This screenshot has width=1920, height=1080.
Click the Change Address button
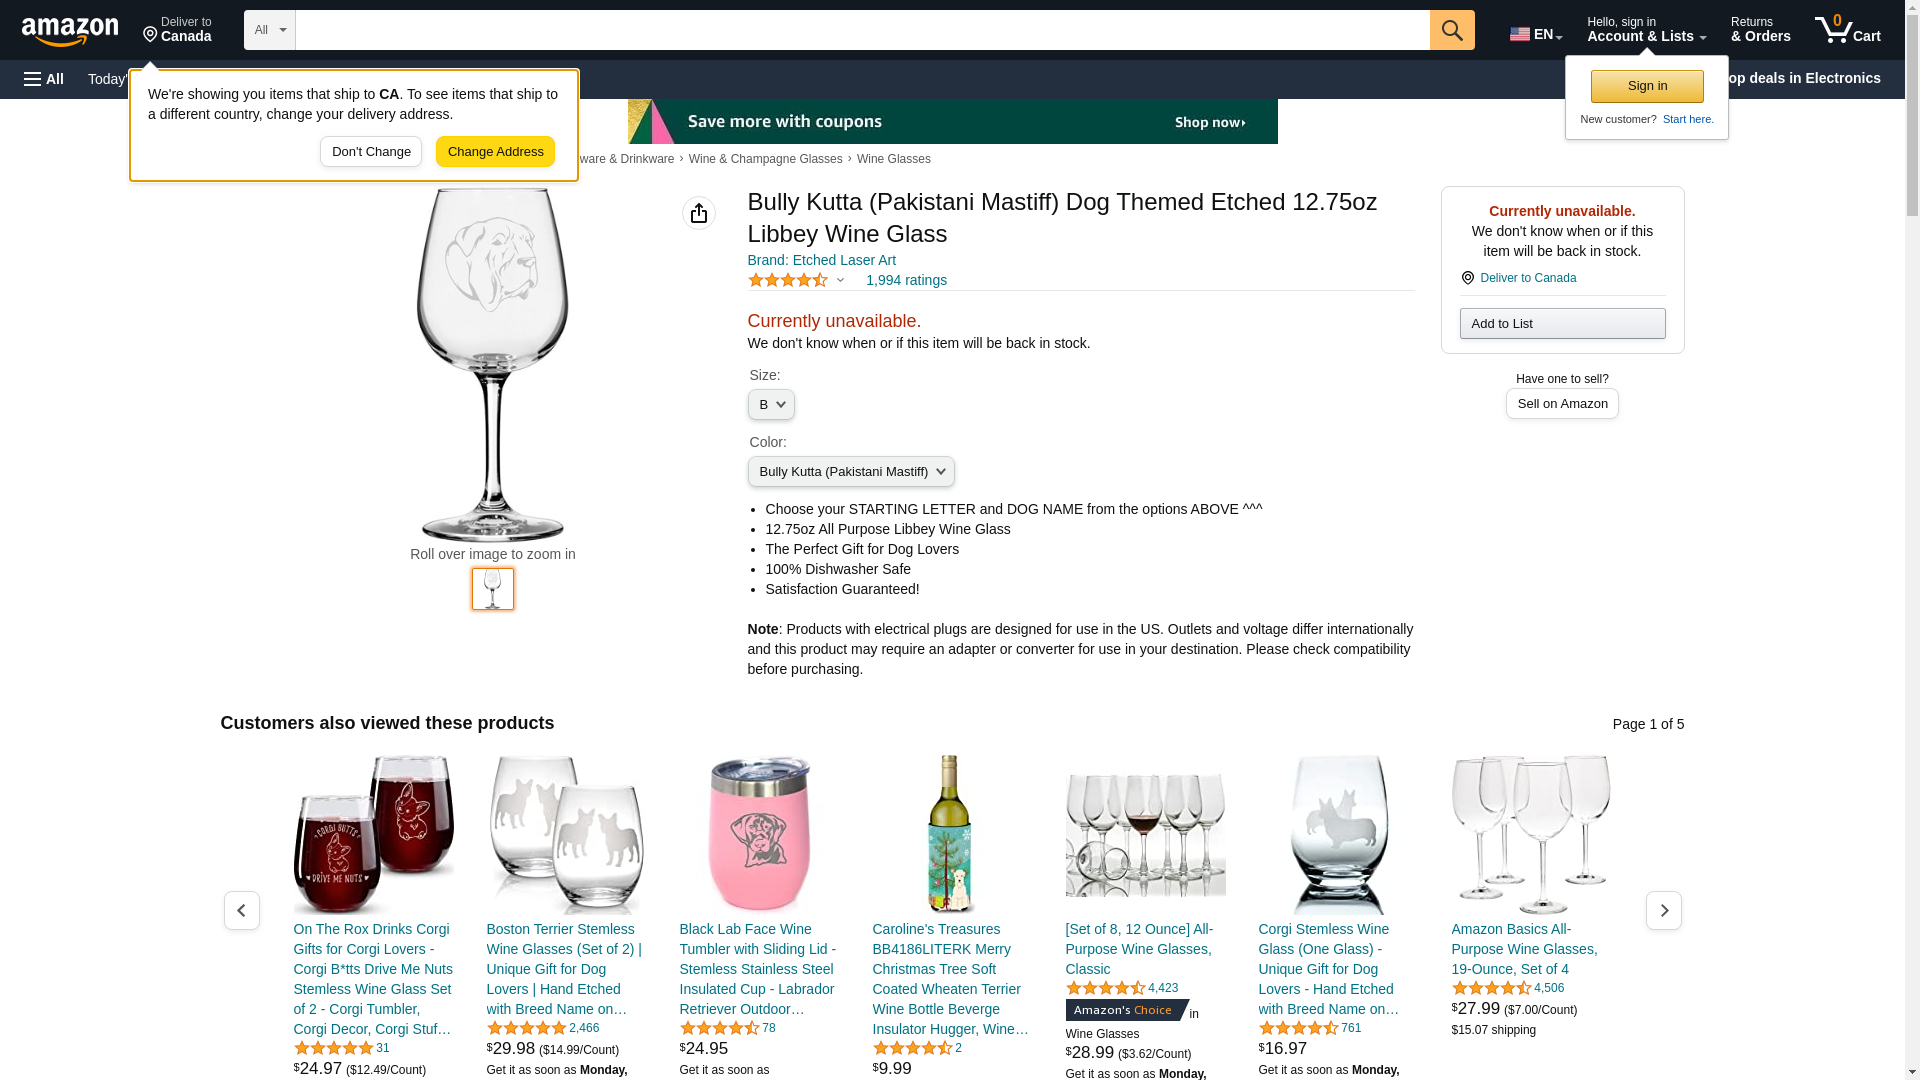[496, 152]
